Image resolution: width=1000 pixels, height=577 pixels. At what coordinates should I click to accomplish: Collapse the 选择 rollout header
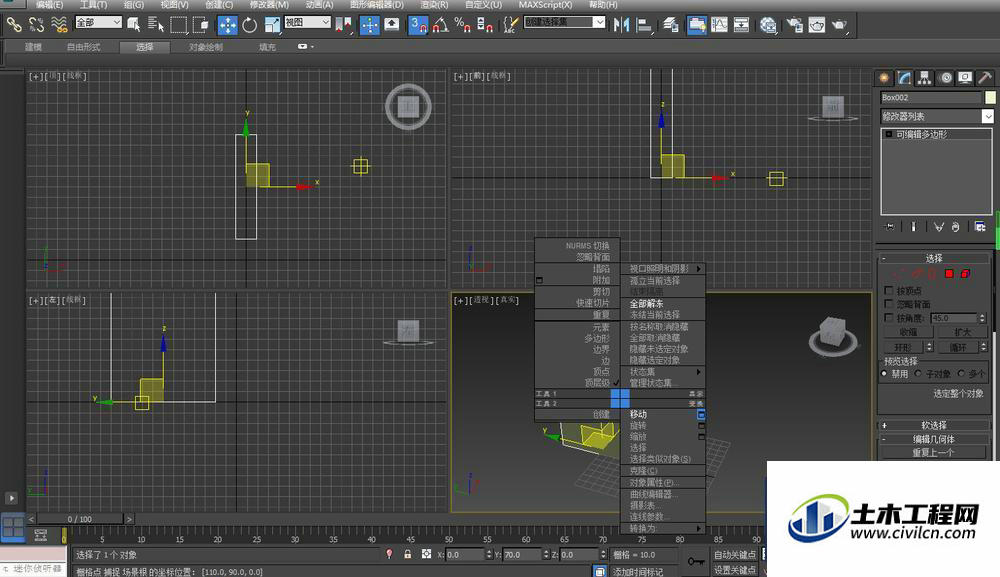[x=934, y=258]
